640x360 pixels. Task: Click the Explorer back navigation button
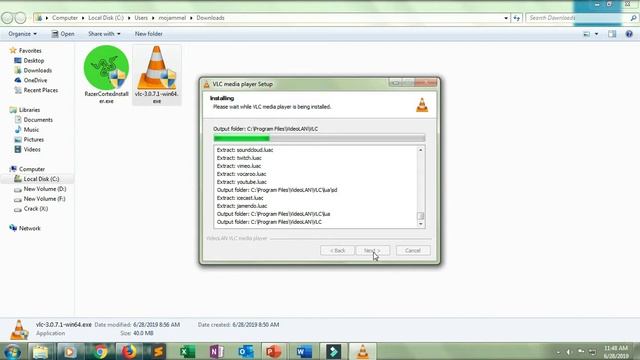pos(7,18)
